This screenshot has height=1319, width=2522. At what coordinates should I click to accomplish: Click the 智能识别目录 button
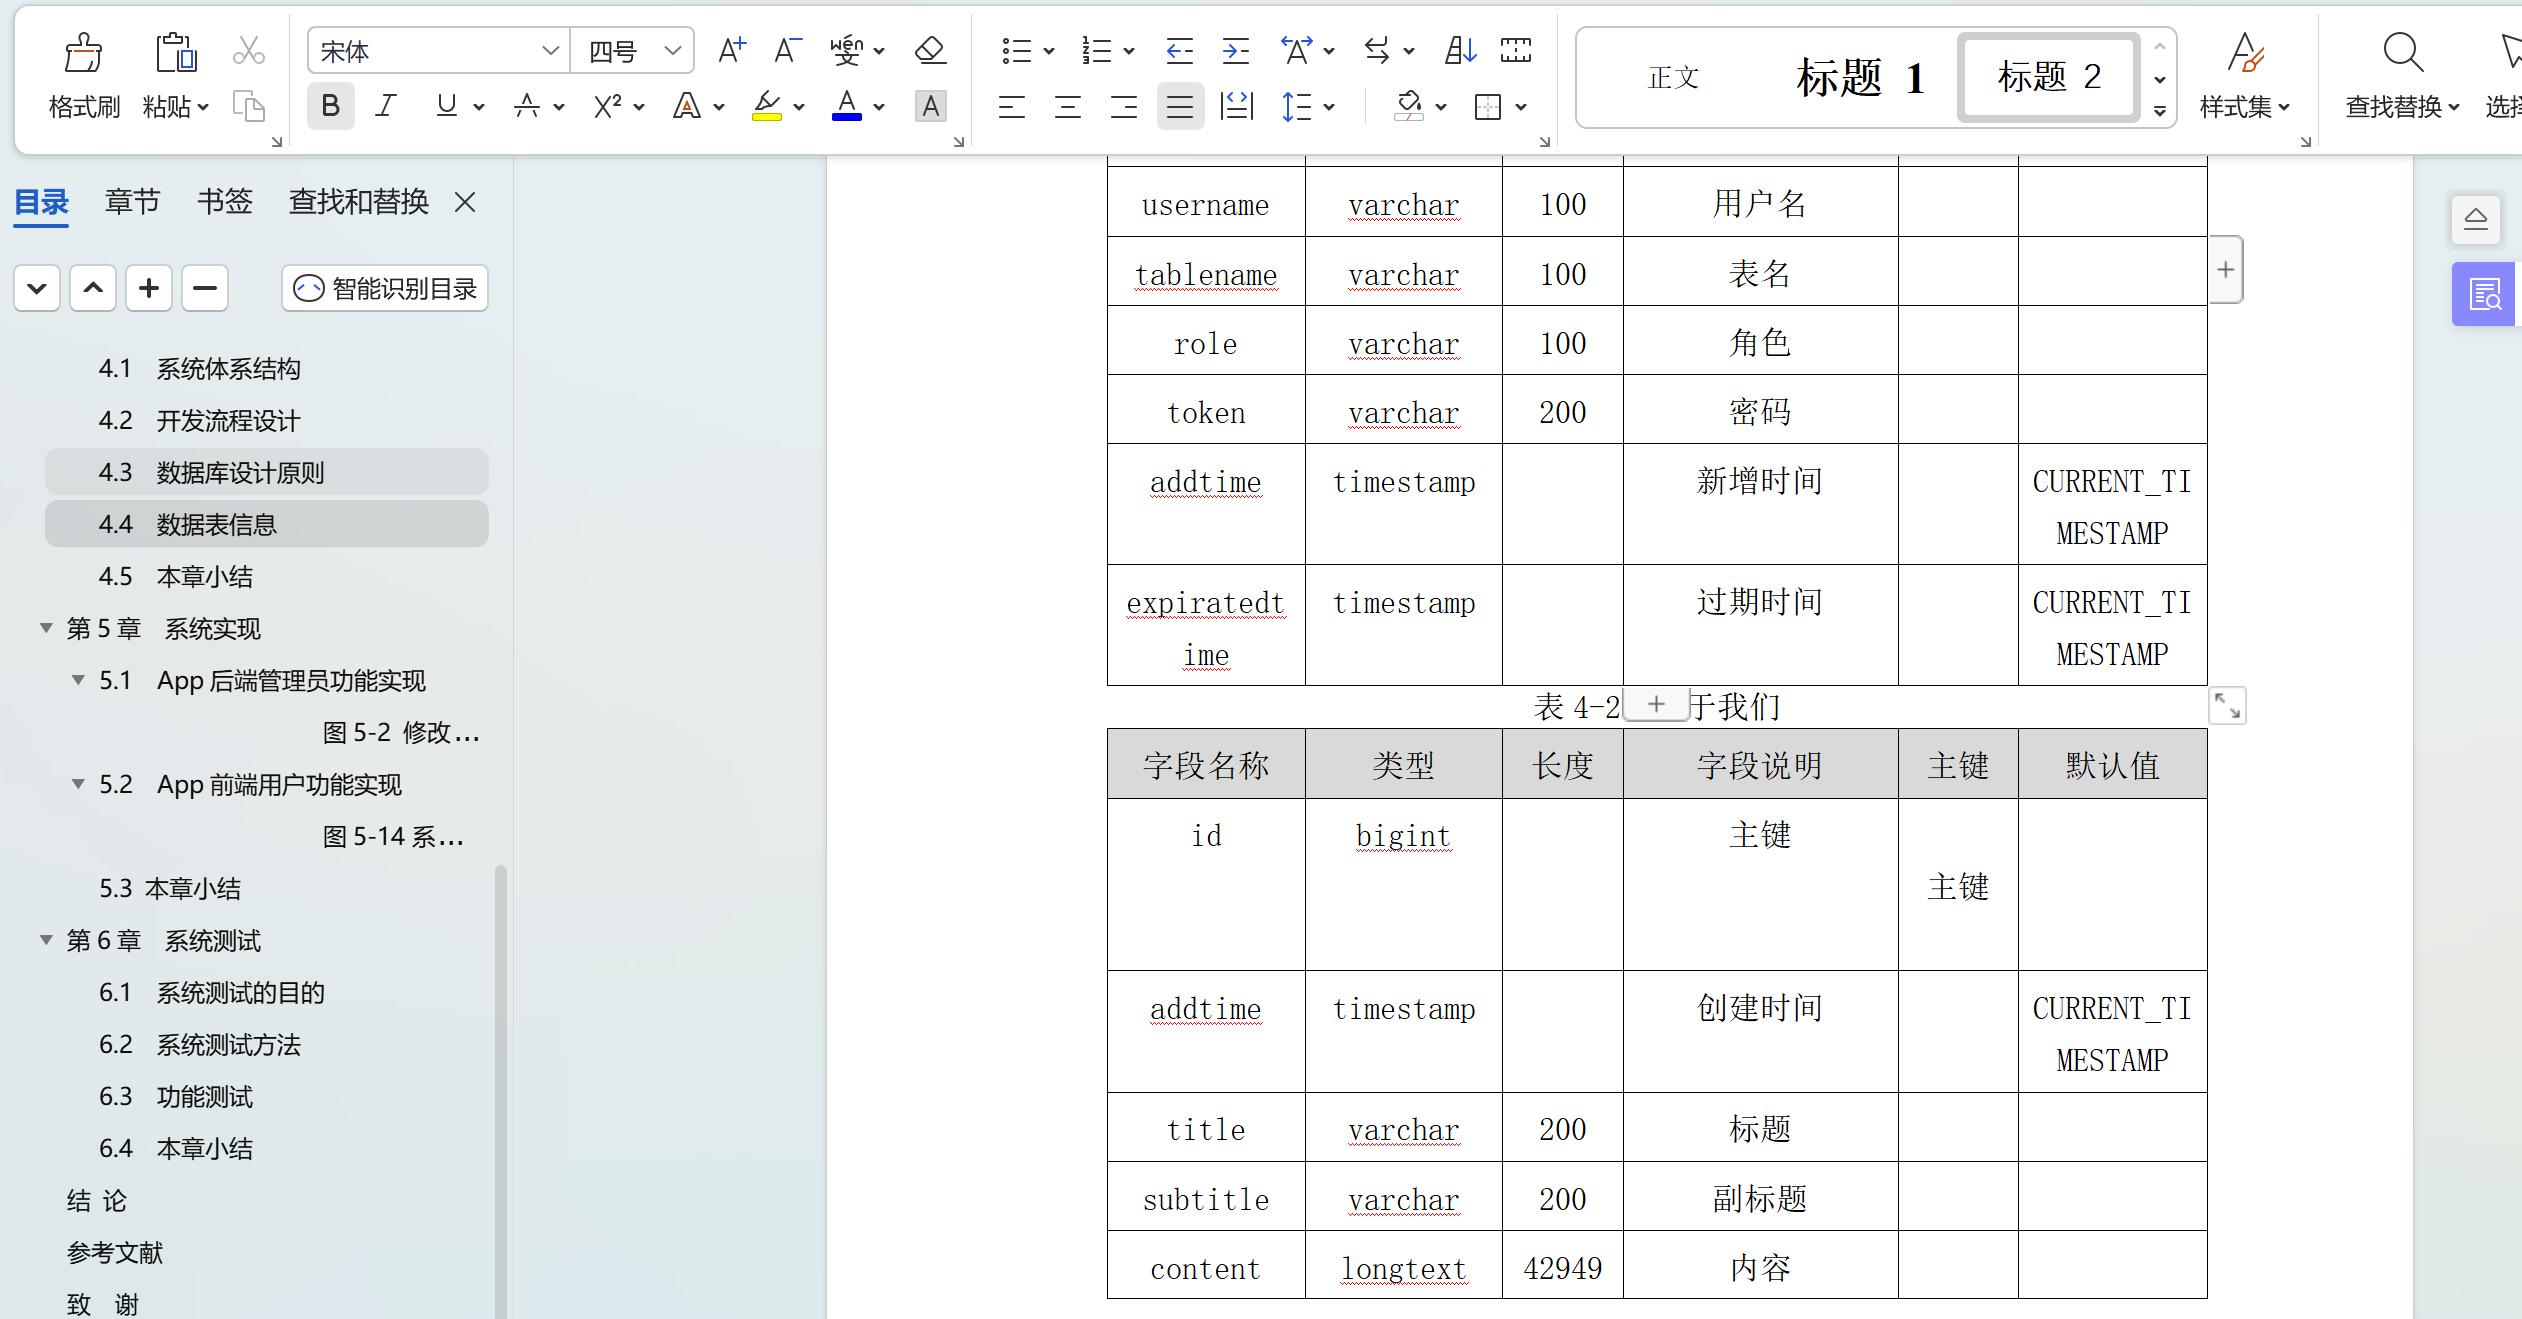[385, 288]
